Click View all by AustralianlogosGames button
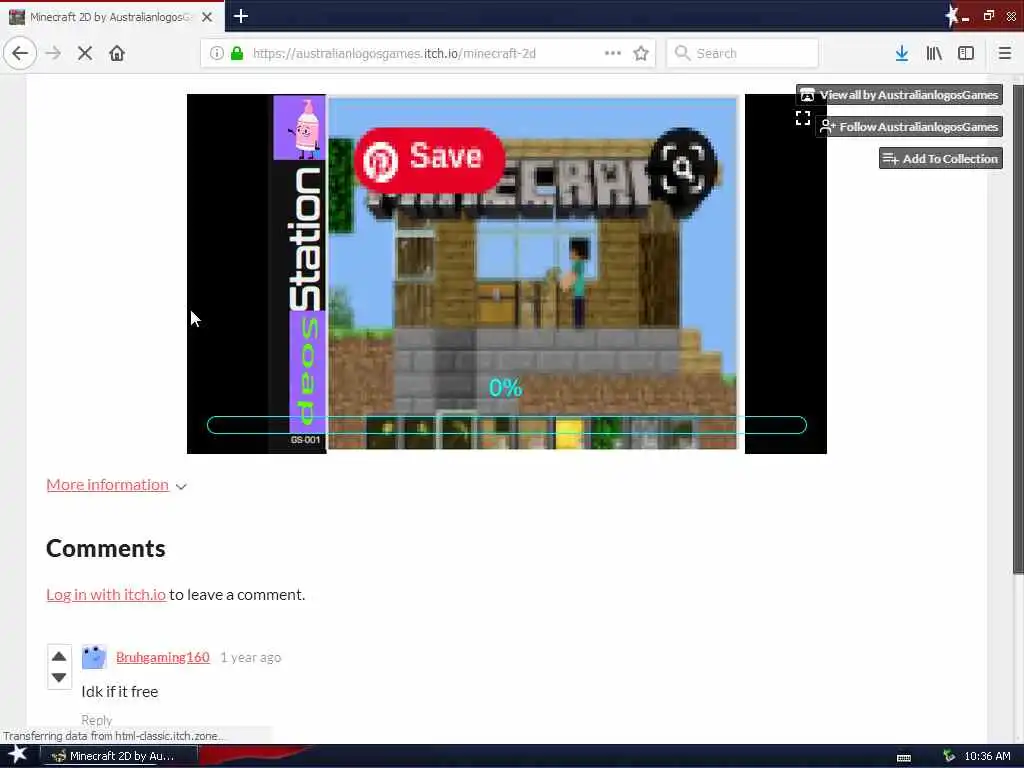 point(899,95)
